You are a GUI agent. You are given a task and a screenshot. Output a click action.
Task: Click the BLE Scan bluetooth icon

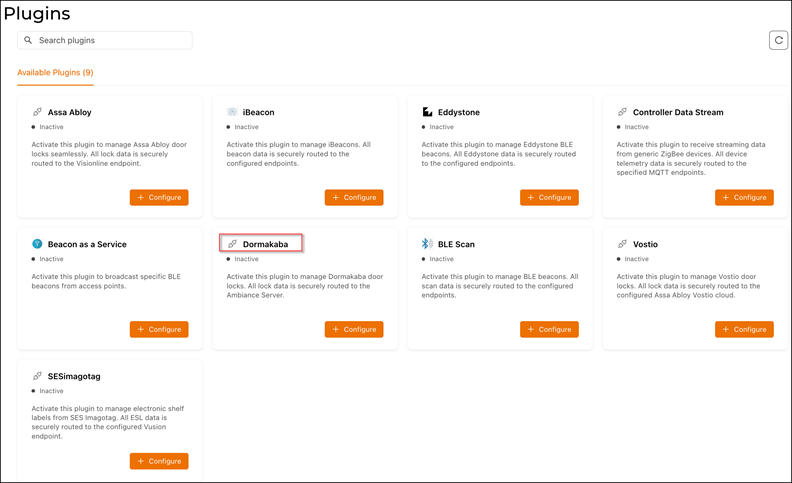[427, 244]
